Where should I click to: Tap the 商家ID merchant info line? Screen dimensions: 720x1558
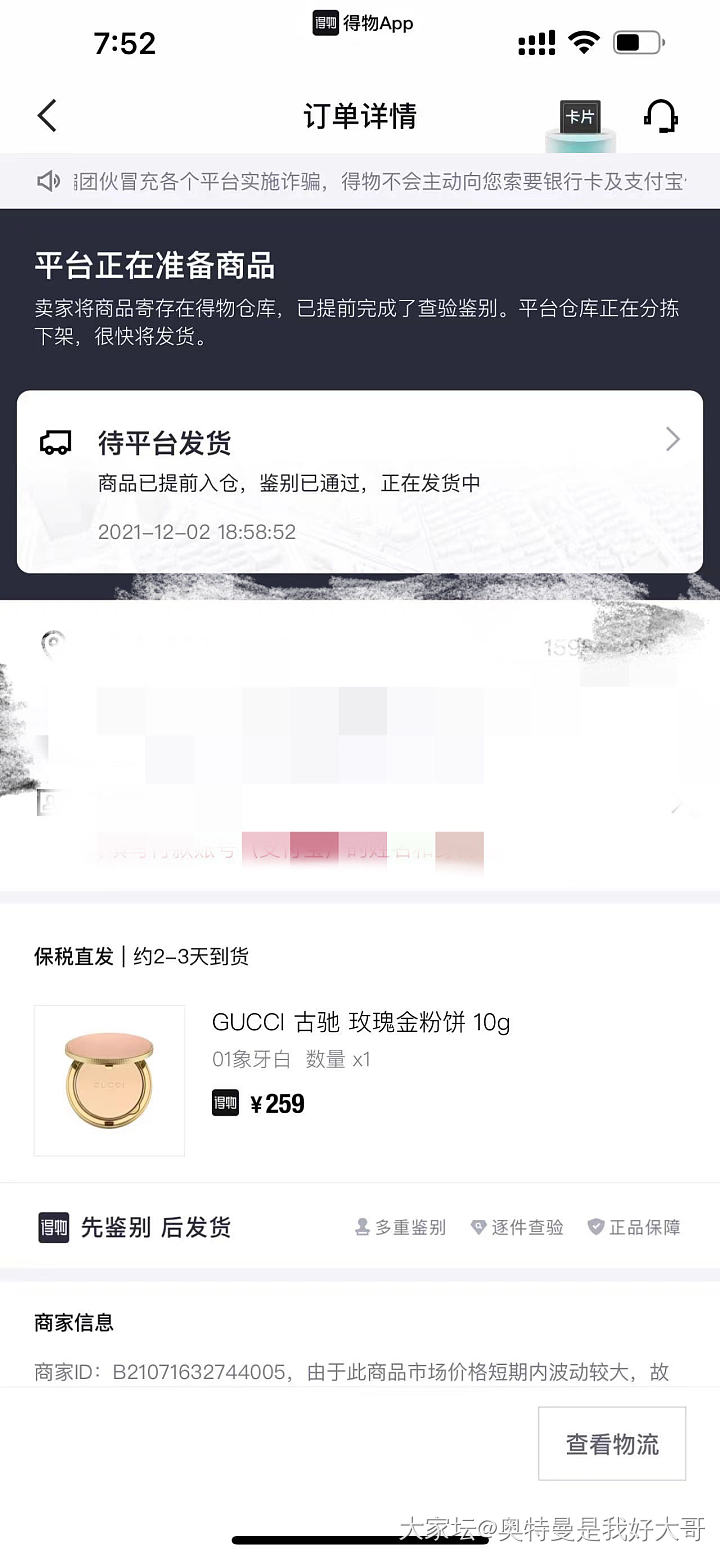[352, 1372]
